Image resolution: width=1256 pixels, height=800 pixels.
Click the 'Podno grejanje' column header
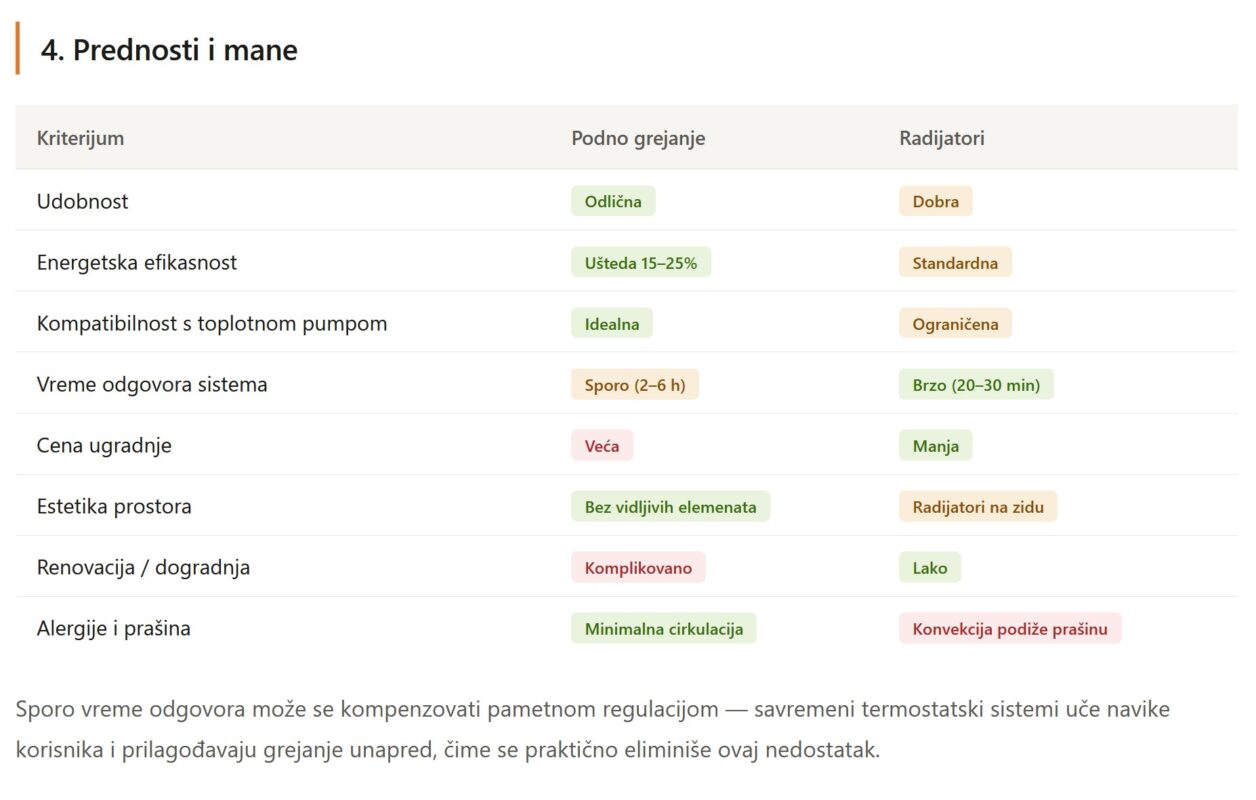click(638, 138)
